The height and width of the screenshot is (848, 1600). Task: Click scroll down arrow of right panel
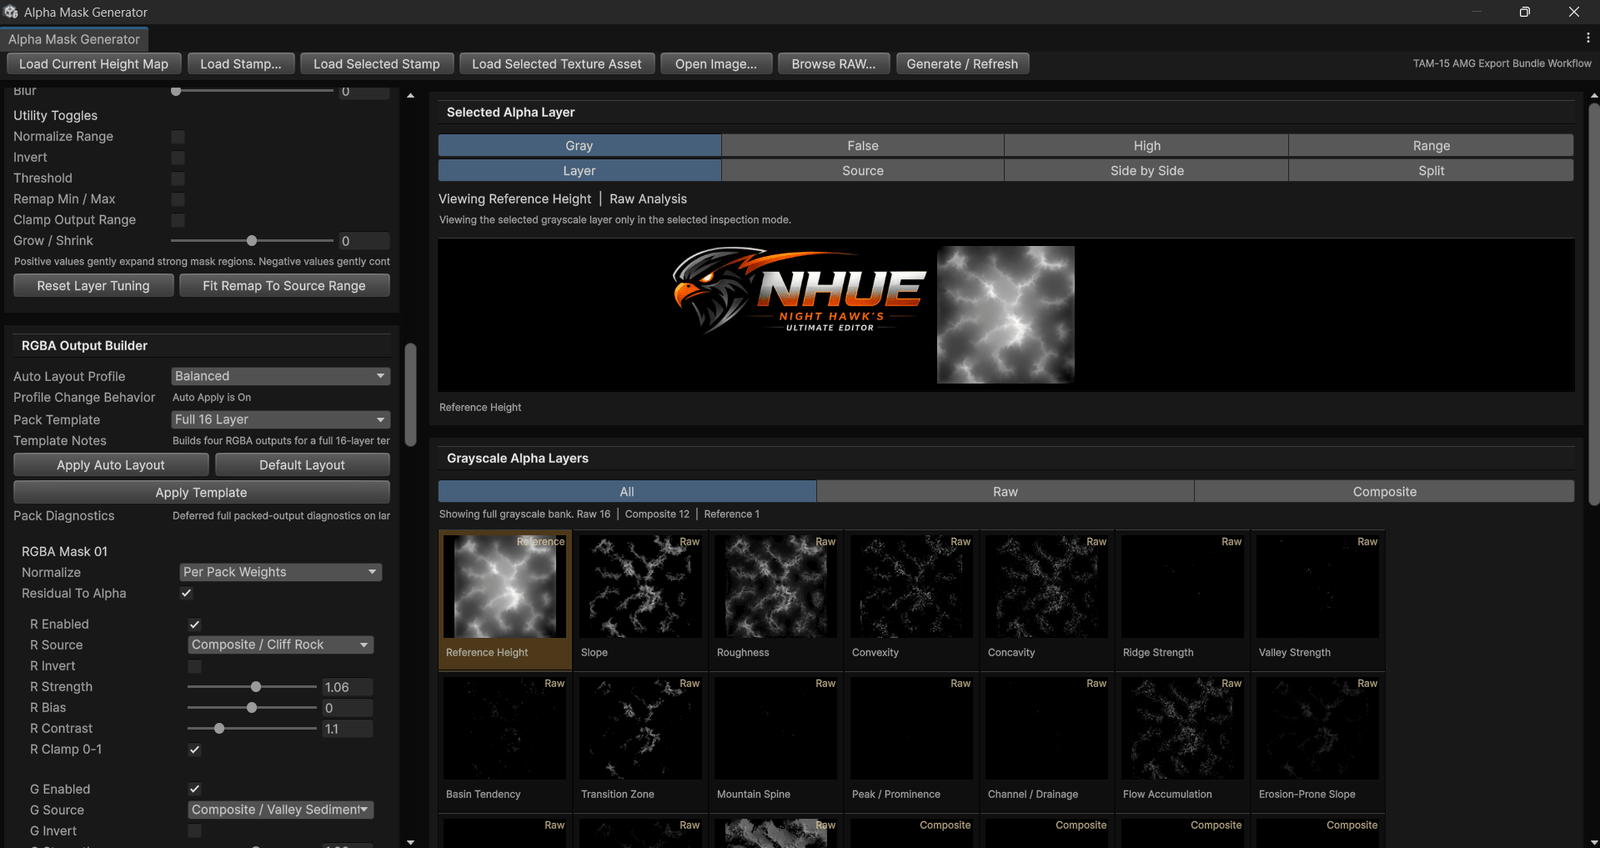[1593, 842]
